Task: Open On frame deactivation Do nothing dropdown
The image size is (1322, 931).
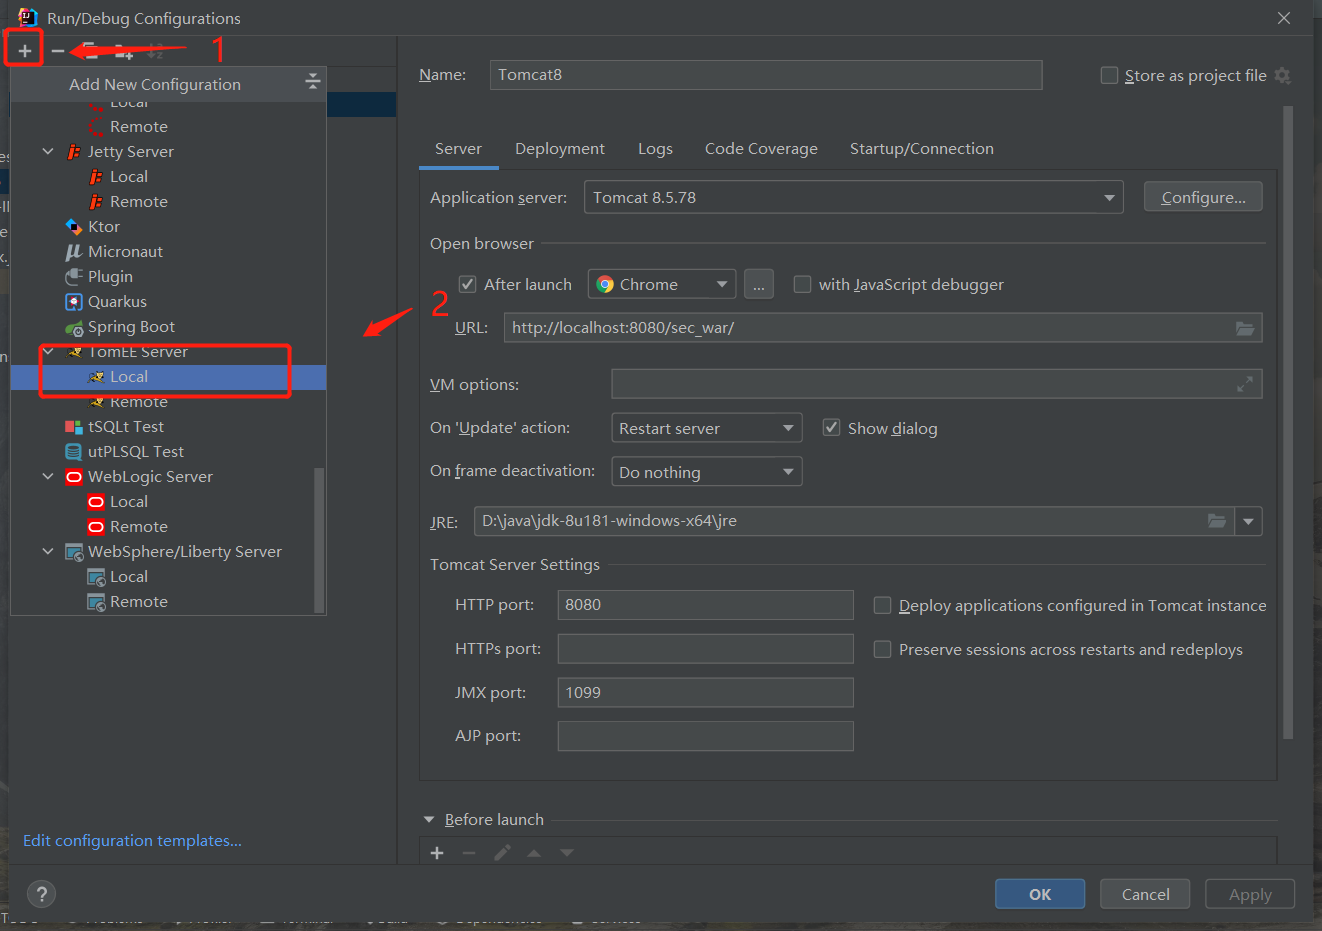Action: [x=706, y=471]
